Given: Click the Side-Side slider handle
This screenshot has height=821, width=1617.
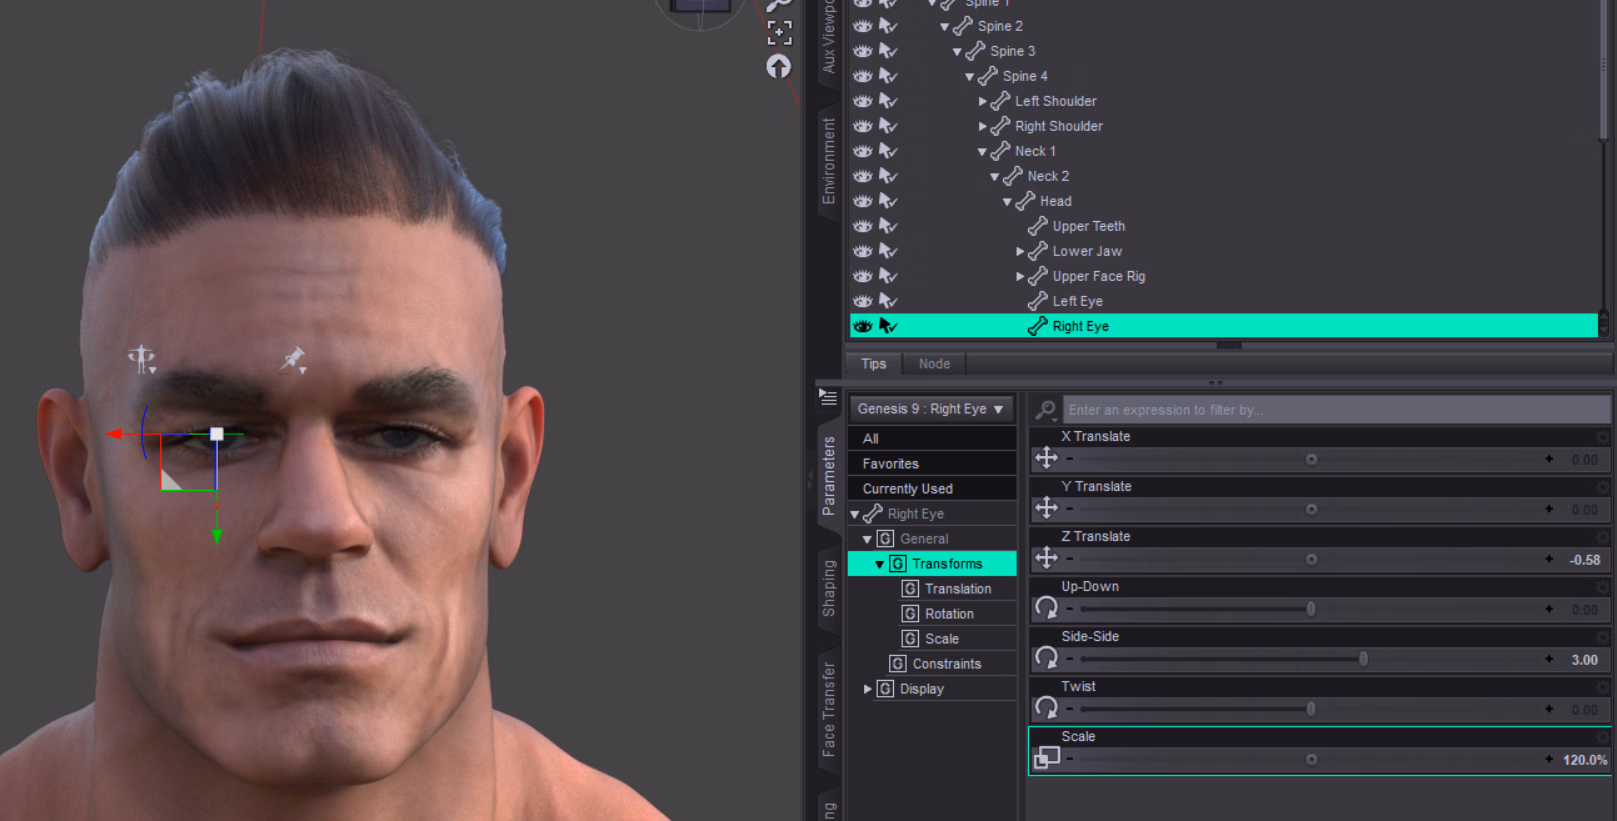Looking at the screenshot, I should tap(1363, 659).
